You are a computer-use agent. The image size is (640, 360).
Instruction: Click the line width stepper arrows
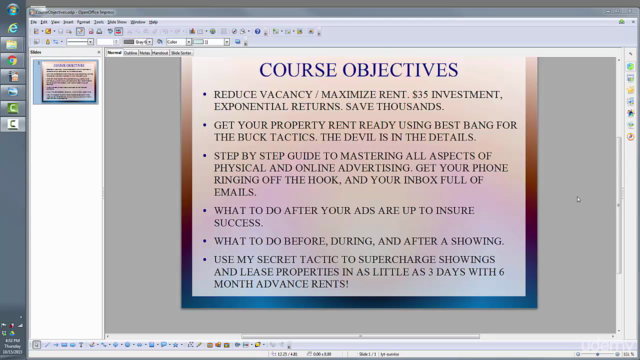(116, 42)
